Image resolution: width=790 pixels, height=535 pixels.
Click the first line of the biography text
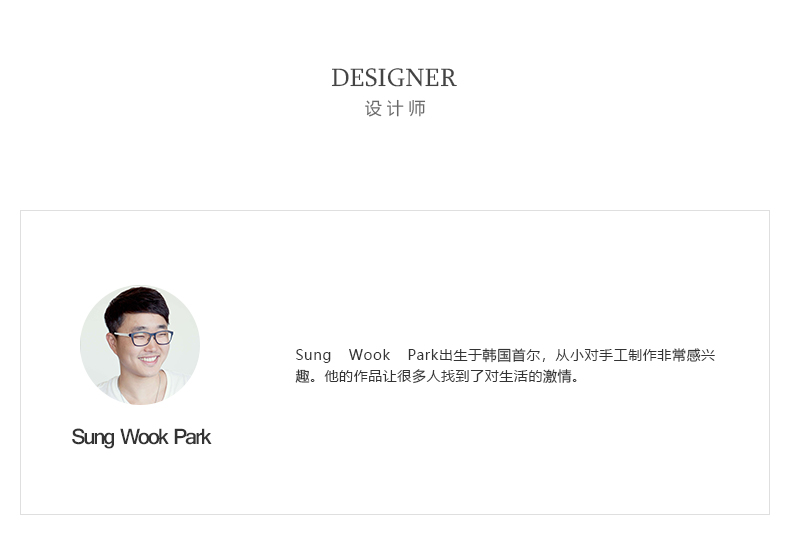pyautogui.click(x=505, y=355)
